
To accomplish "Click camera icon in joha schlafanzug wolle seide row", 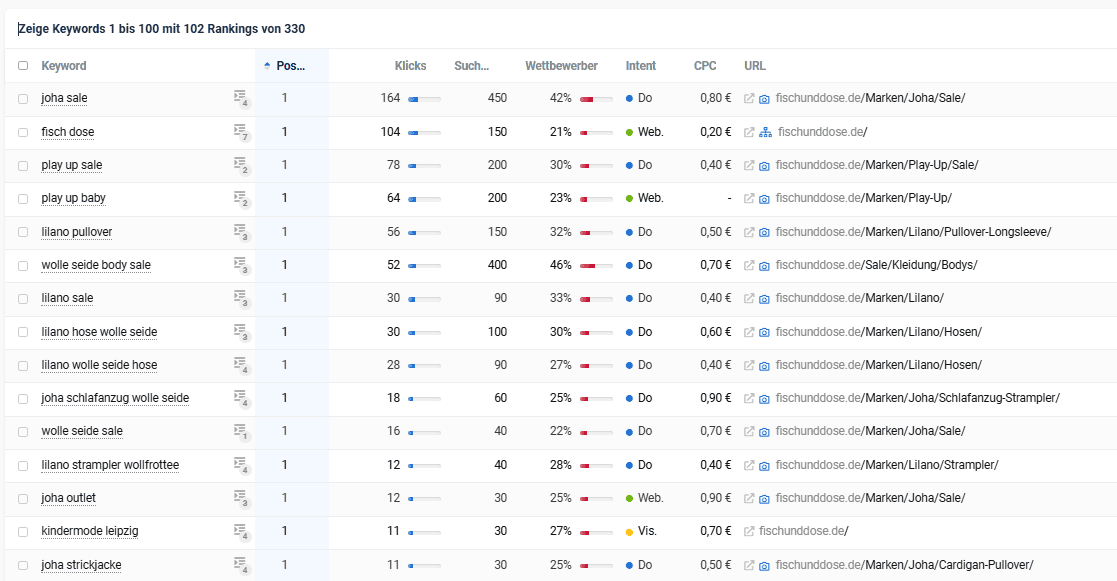I will pyautogui.click(x=764, y=399).
